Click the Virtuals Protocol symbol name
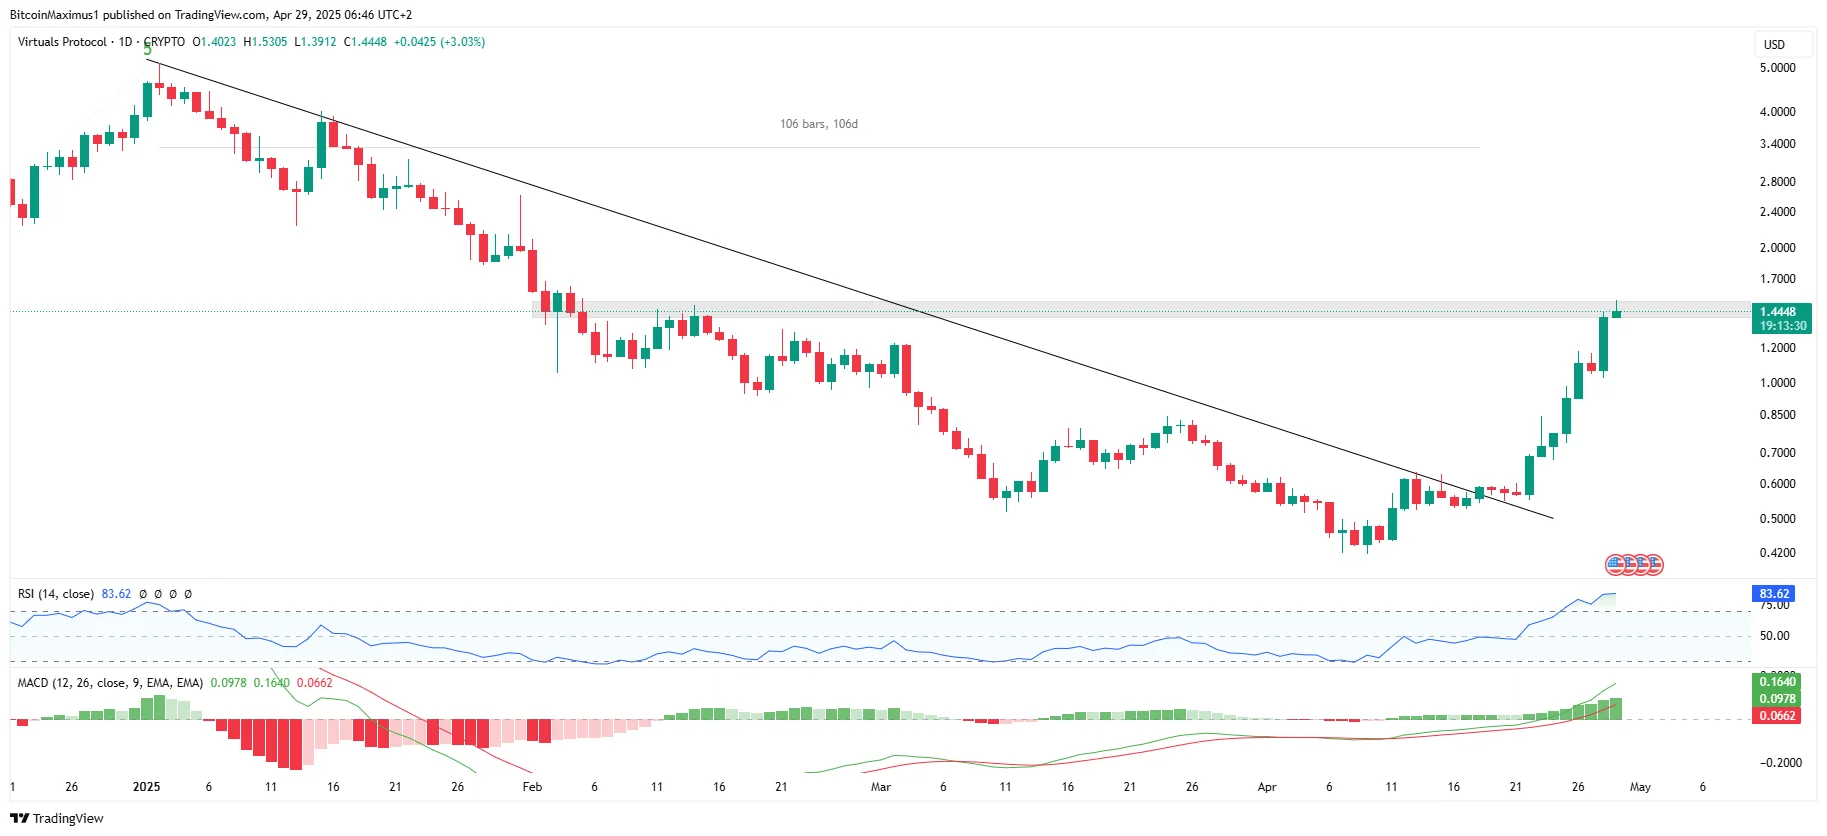 pyautogui.click(x=62, y=42)
